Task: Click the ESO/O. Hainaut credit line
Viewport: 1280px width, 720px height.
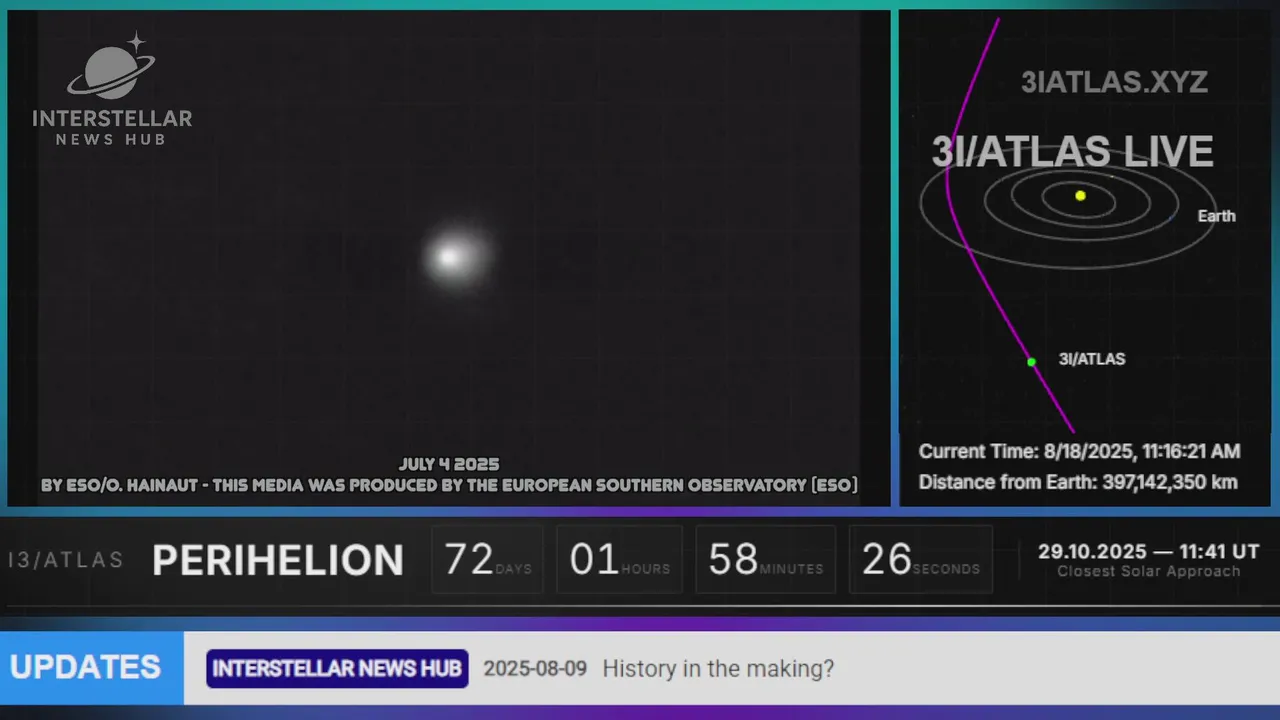Action: pyautogui.click(x=449, y=485)
